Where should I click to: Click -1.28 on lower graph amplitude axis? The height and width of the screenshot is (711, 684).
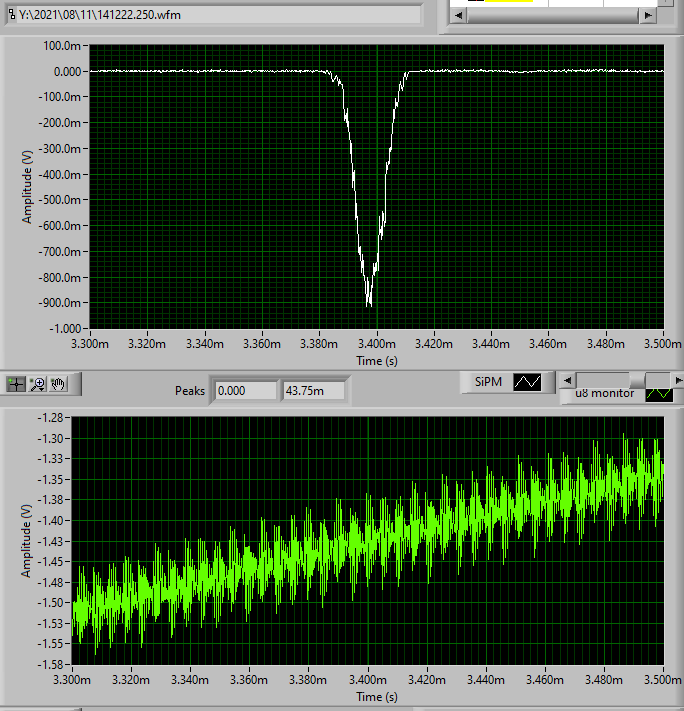54,417
